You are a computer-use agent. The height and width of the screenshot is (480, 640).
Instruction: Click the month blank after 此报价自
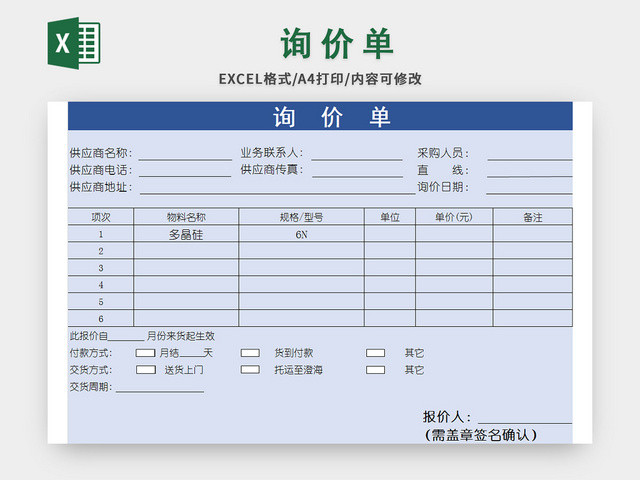click(x=126, y=336)
